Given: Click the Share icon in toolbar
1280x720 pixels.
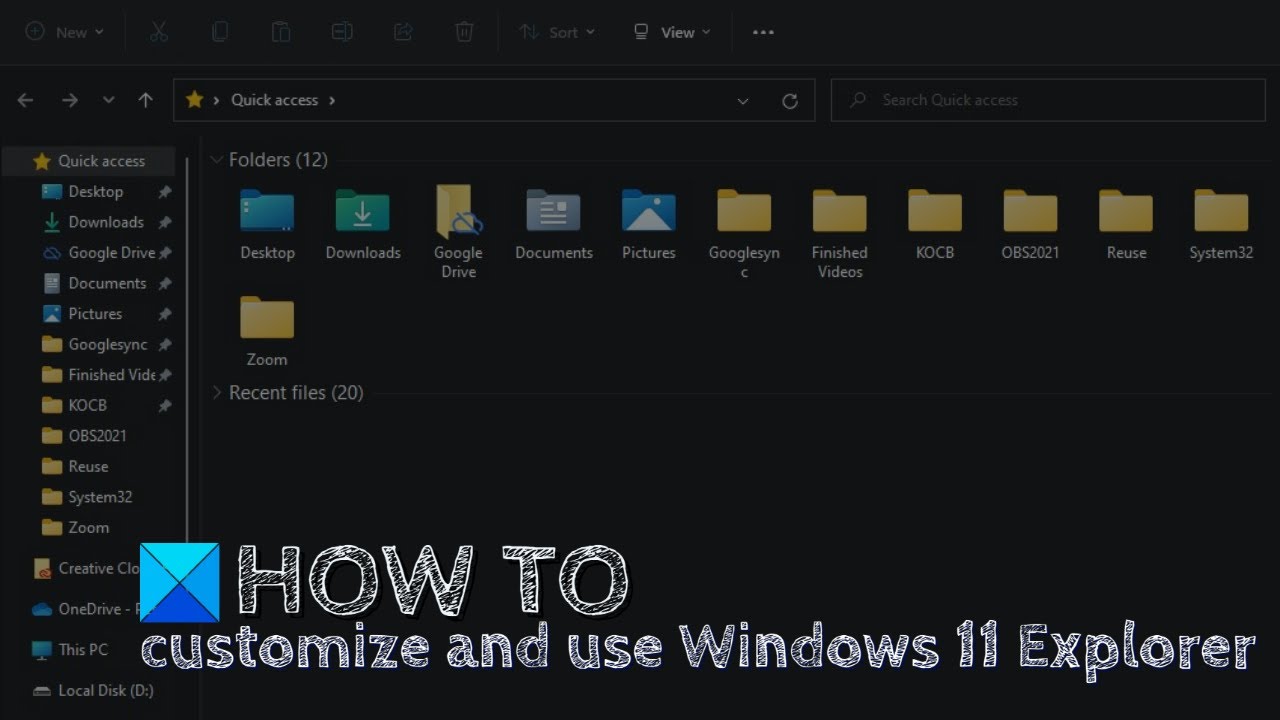Looking at the screenshot, I should [x=403, y=32].
